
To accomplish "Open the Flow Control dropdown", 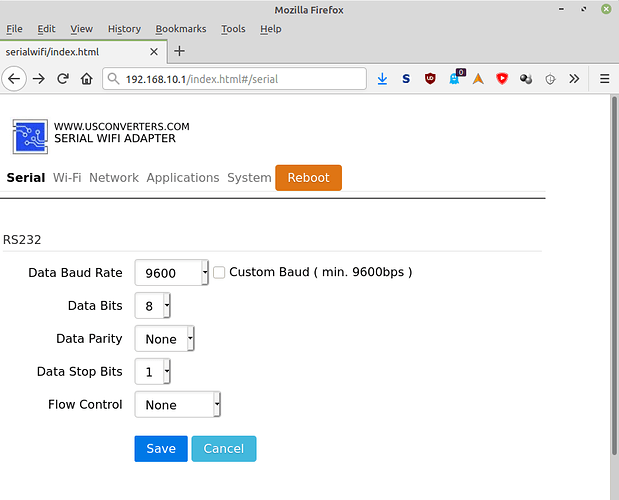I will point(177,404).
